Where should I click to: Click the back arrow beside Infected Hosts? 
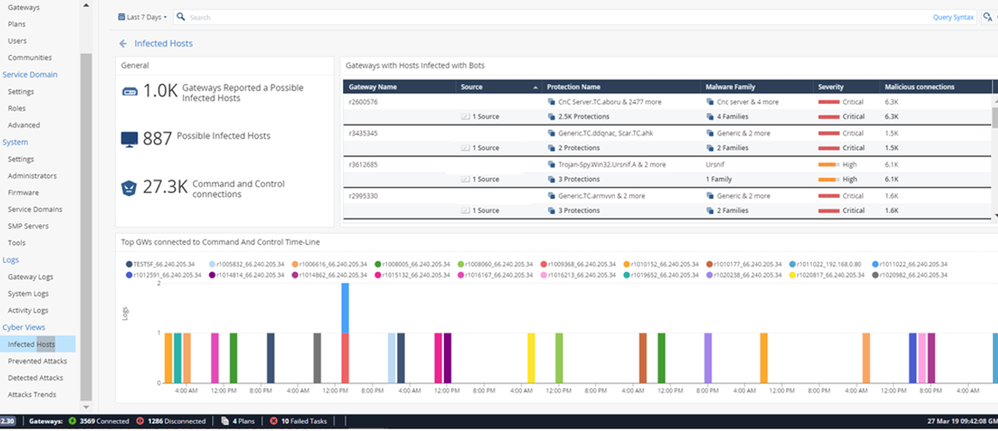click(123, 44)
